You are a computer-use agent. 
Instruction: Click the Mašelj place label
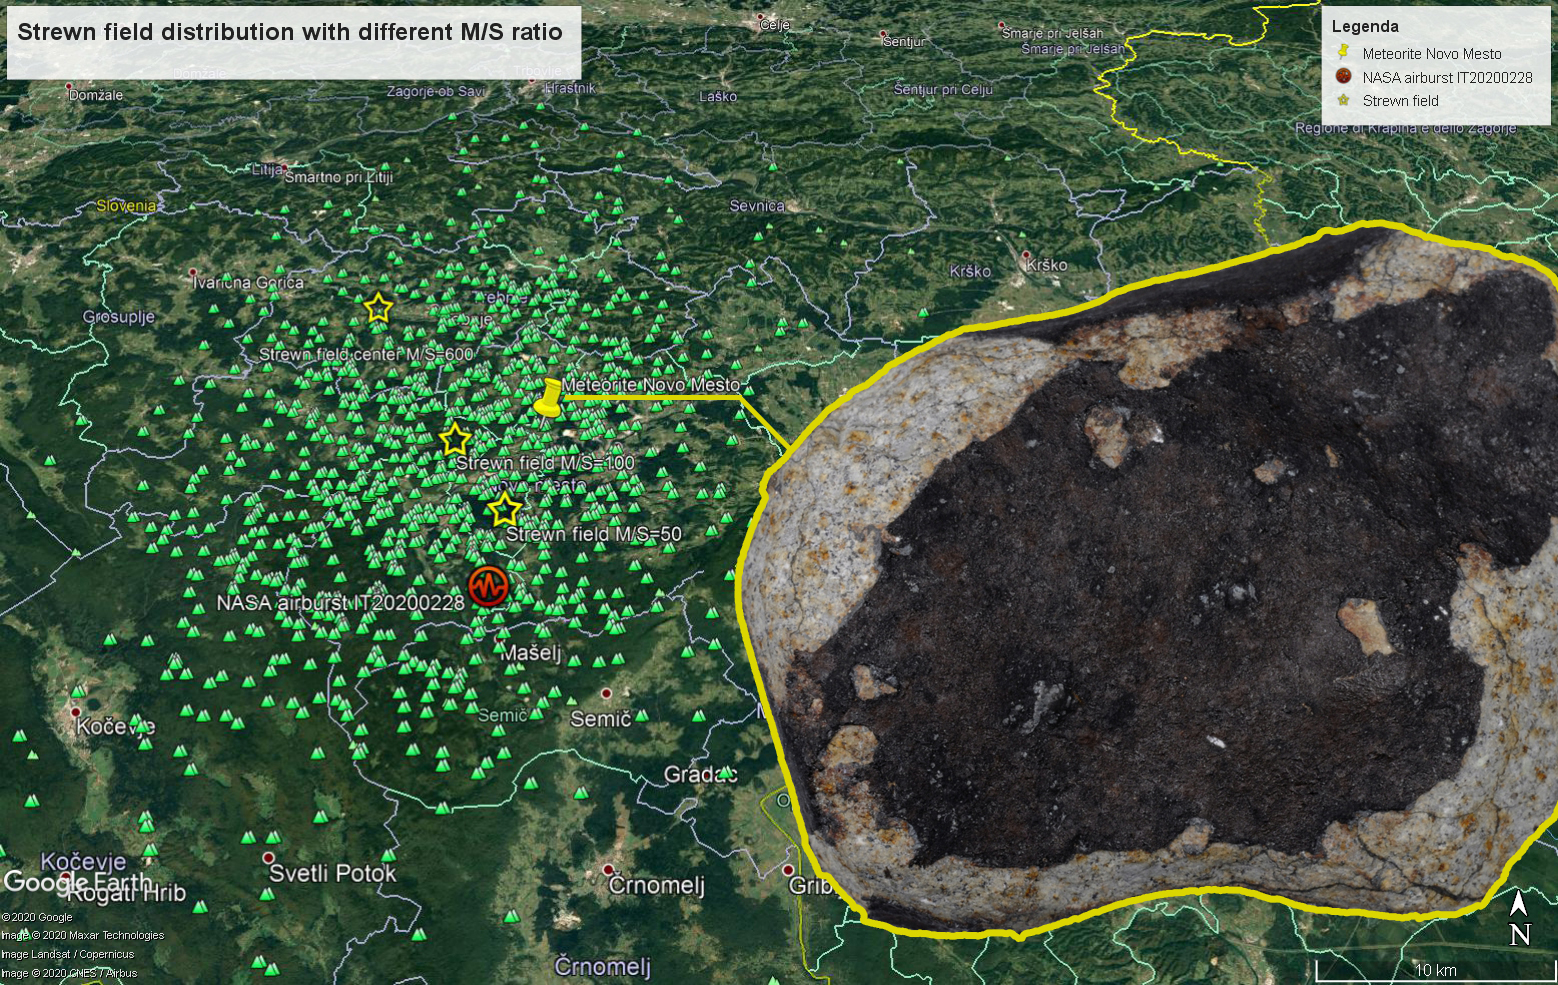coord(530,653)
